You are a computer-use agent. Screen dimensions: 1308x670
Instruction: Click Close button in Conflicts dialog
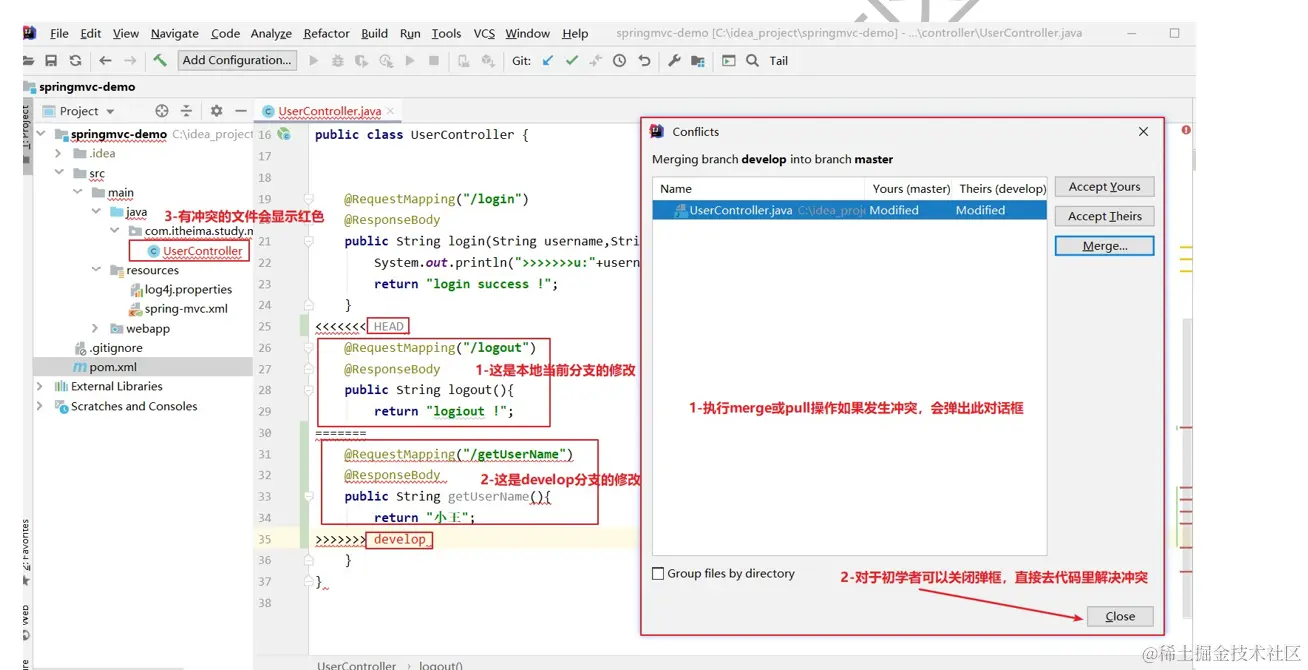(1120, 617)
